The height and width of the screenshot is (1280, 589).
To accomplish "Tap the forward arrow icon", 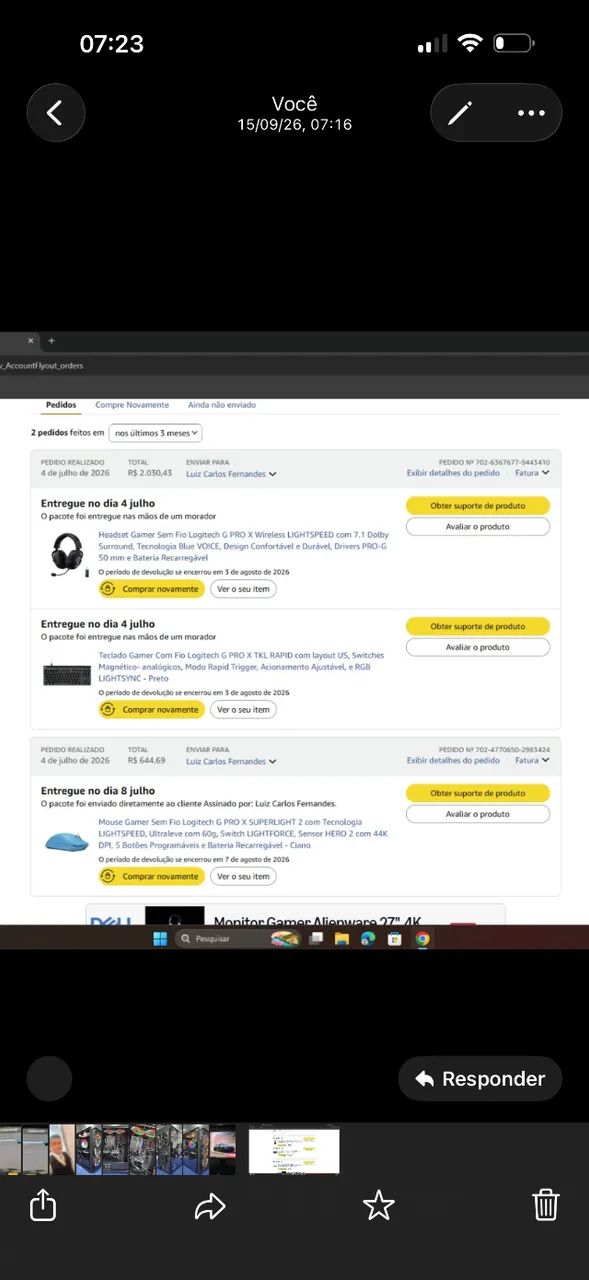I will point(210,1206).
